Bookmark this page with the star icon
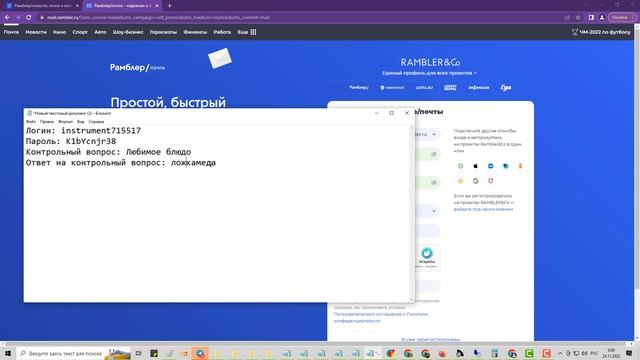Viewport: 640px width, 360px height. tap(578, 18)
